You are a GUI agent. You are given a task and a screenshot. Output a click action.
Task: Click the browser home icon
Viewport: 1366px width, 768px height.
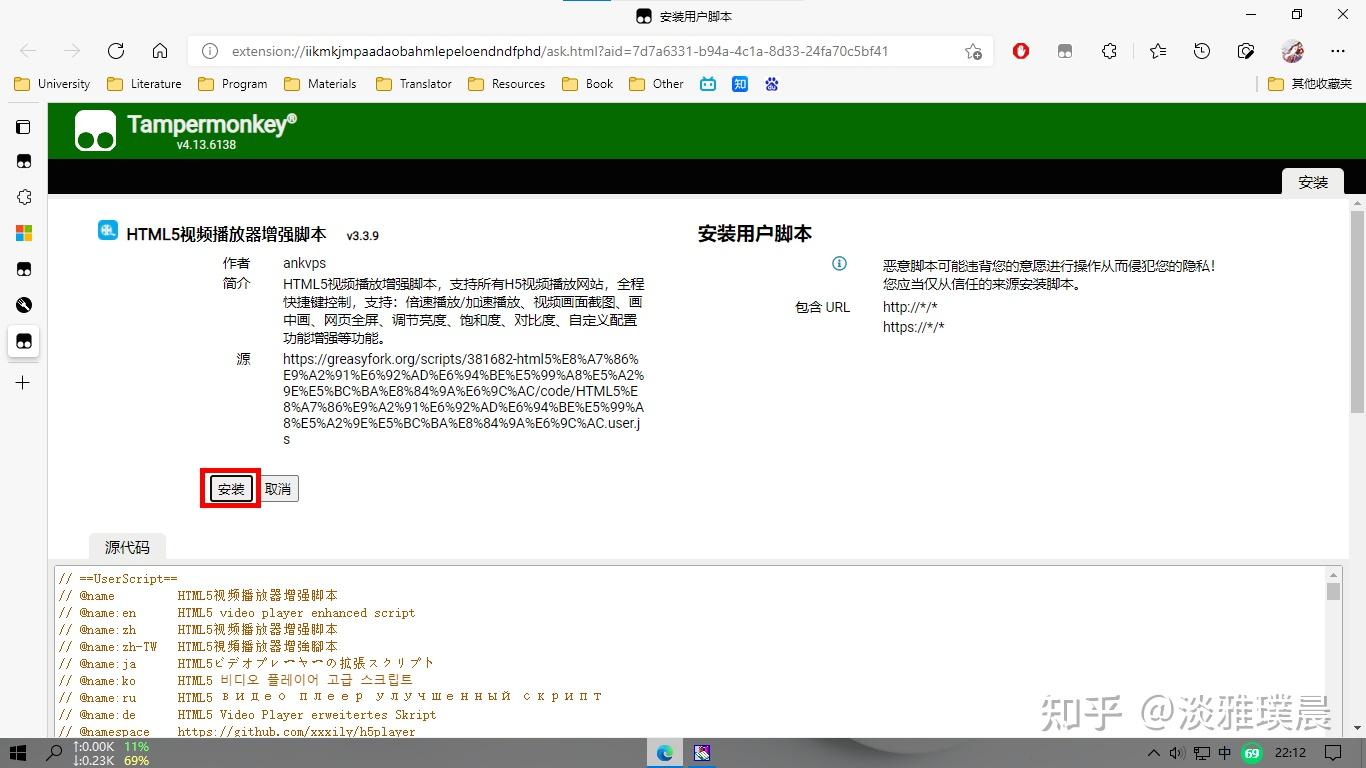click(x=160, y=50)
